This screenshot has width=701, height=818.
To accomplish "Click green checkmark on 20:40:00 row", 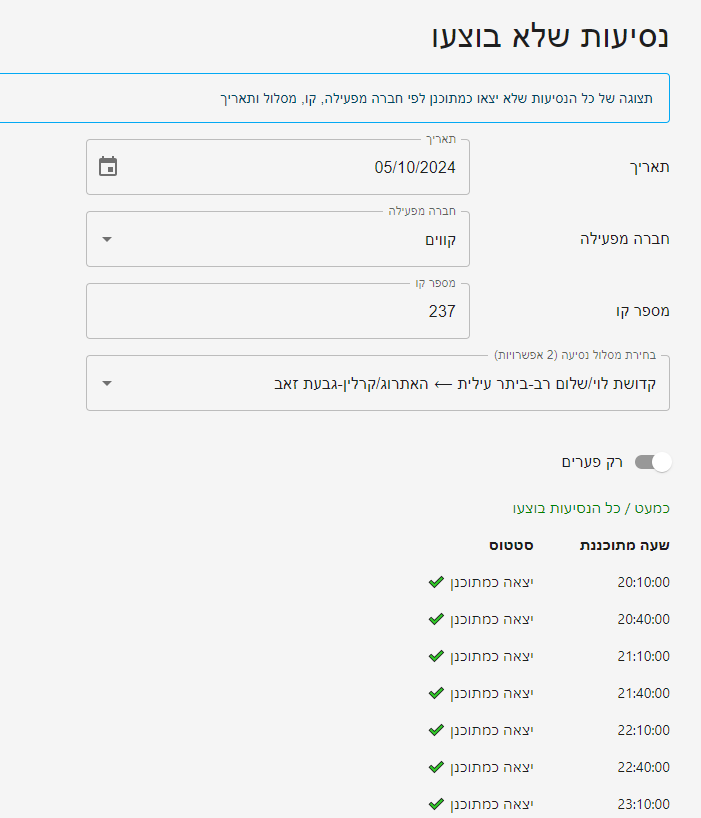I will pos(435,619).
